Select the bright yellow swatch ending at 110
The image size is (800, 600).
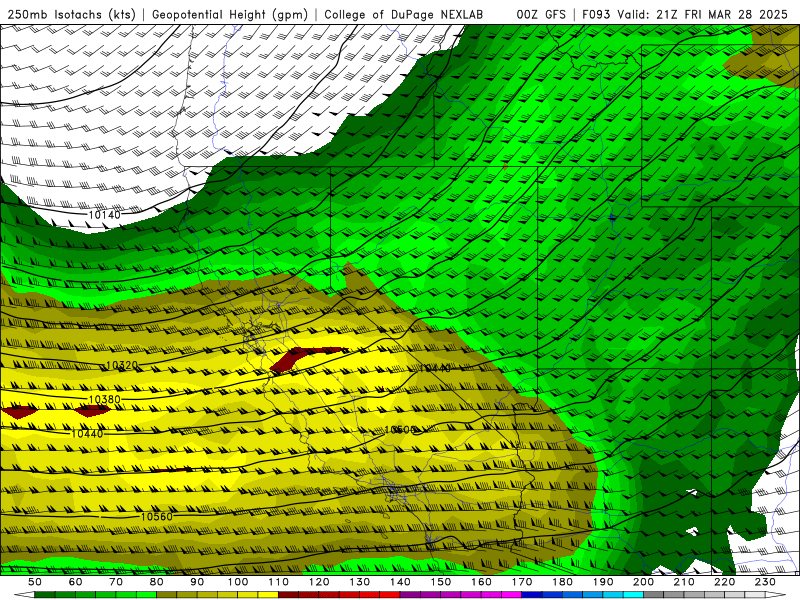[x=268, y=595]
